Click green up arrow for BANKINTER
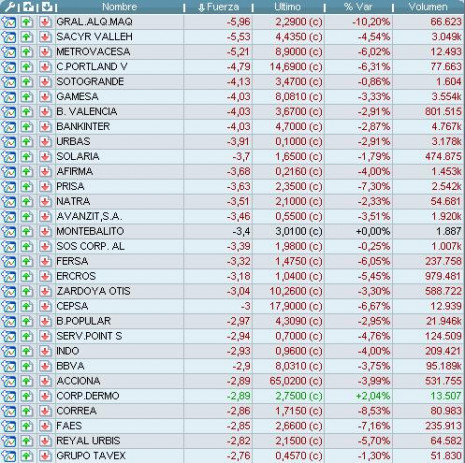Viewport: 465px width, 463px height. pyautogui.click(x=27, y=127)
